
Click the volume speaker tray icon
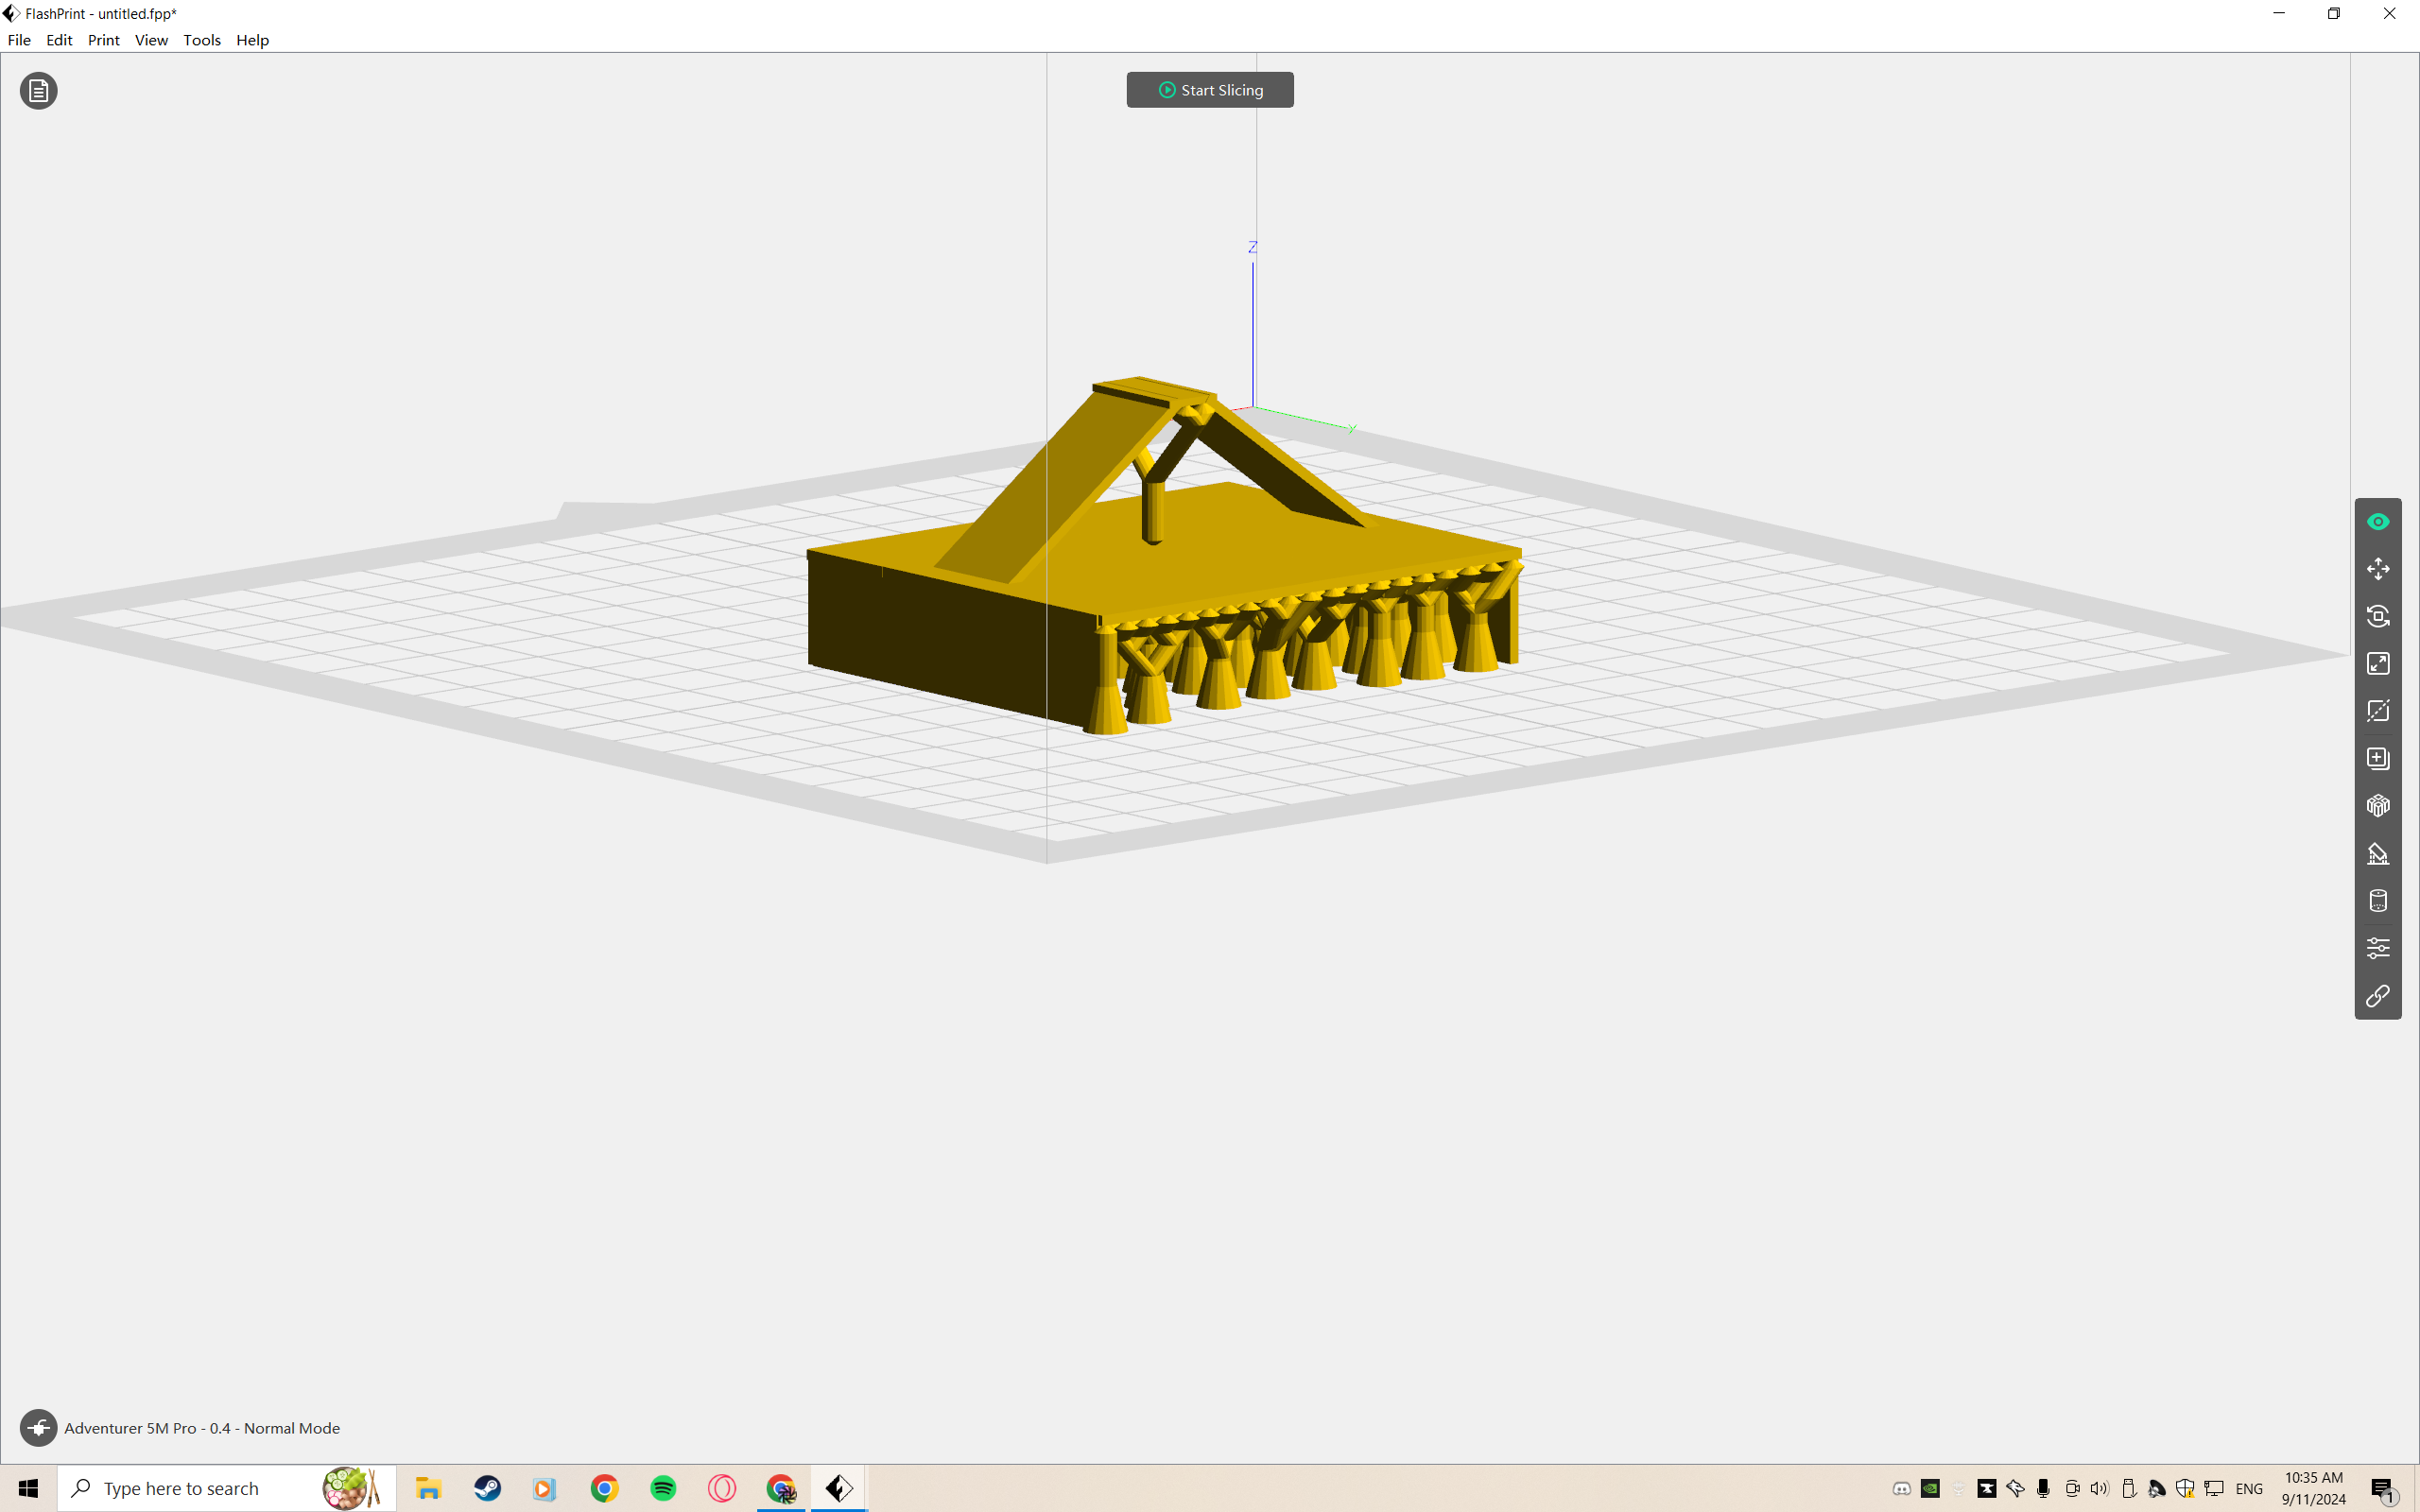click(x=2100, y=1488)
